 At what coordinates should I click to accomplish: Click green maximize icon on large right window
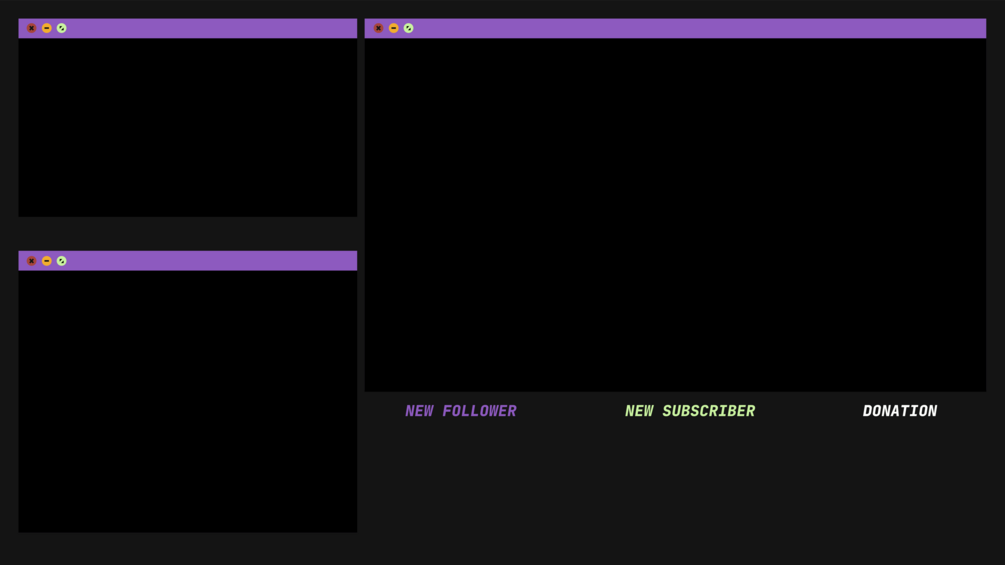pyautogui.click(x=408, y=28)
